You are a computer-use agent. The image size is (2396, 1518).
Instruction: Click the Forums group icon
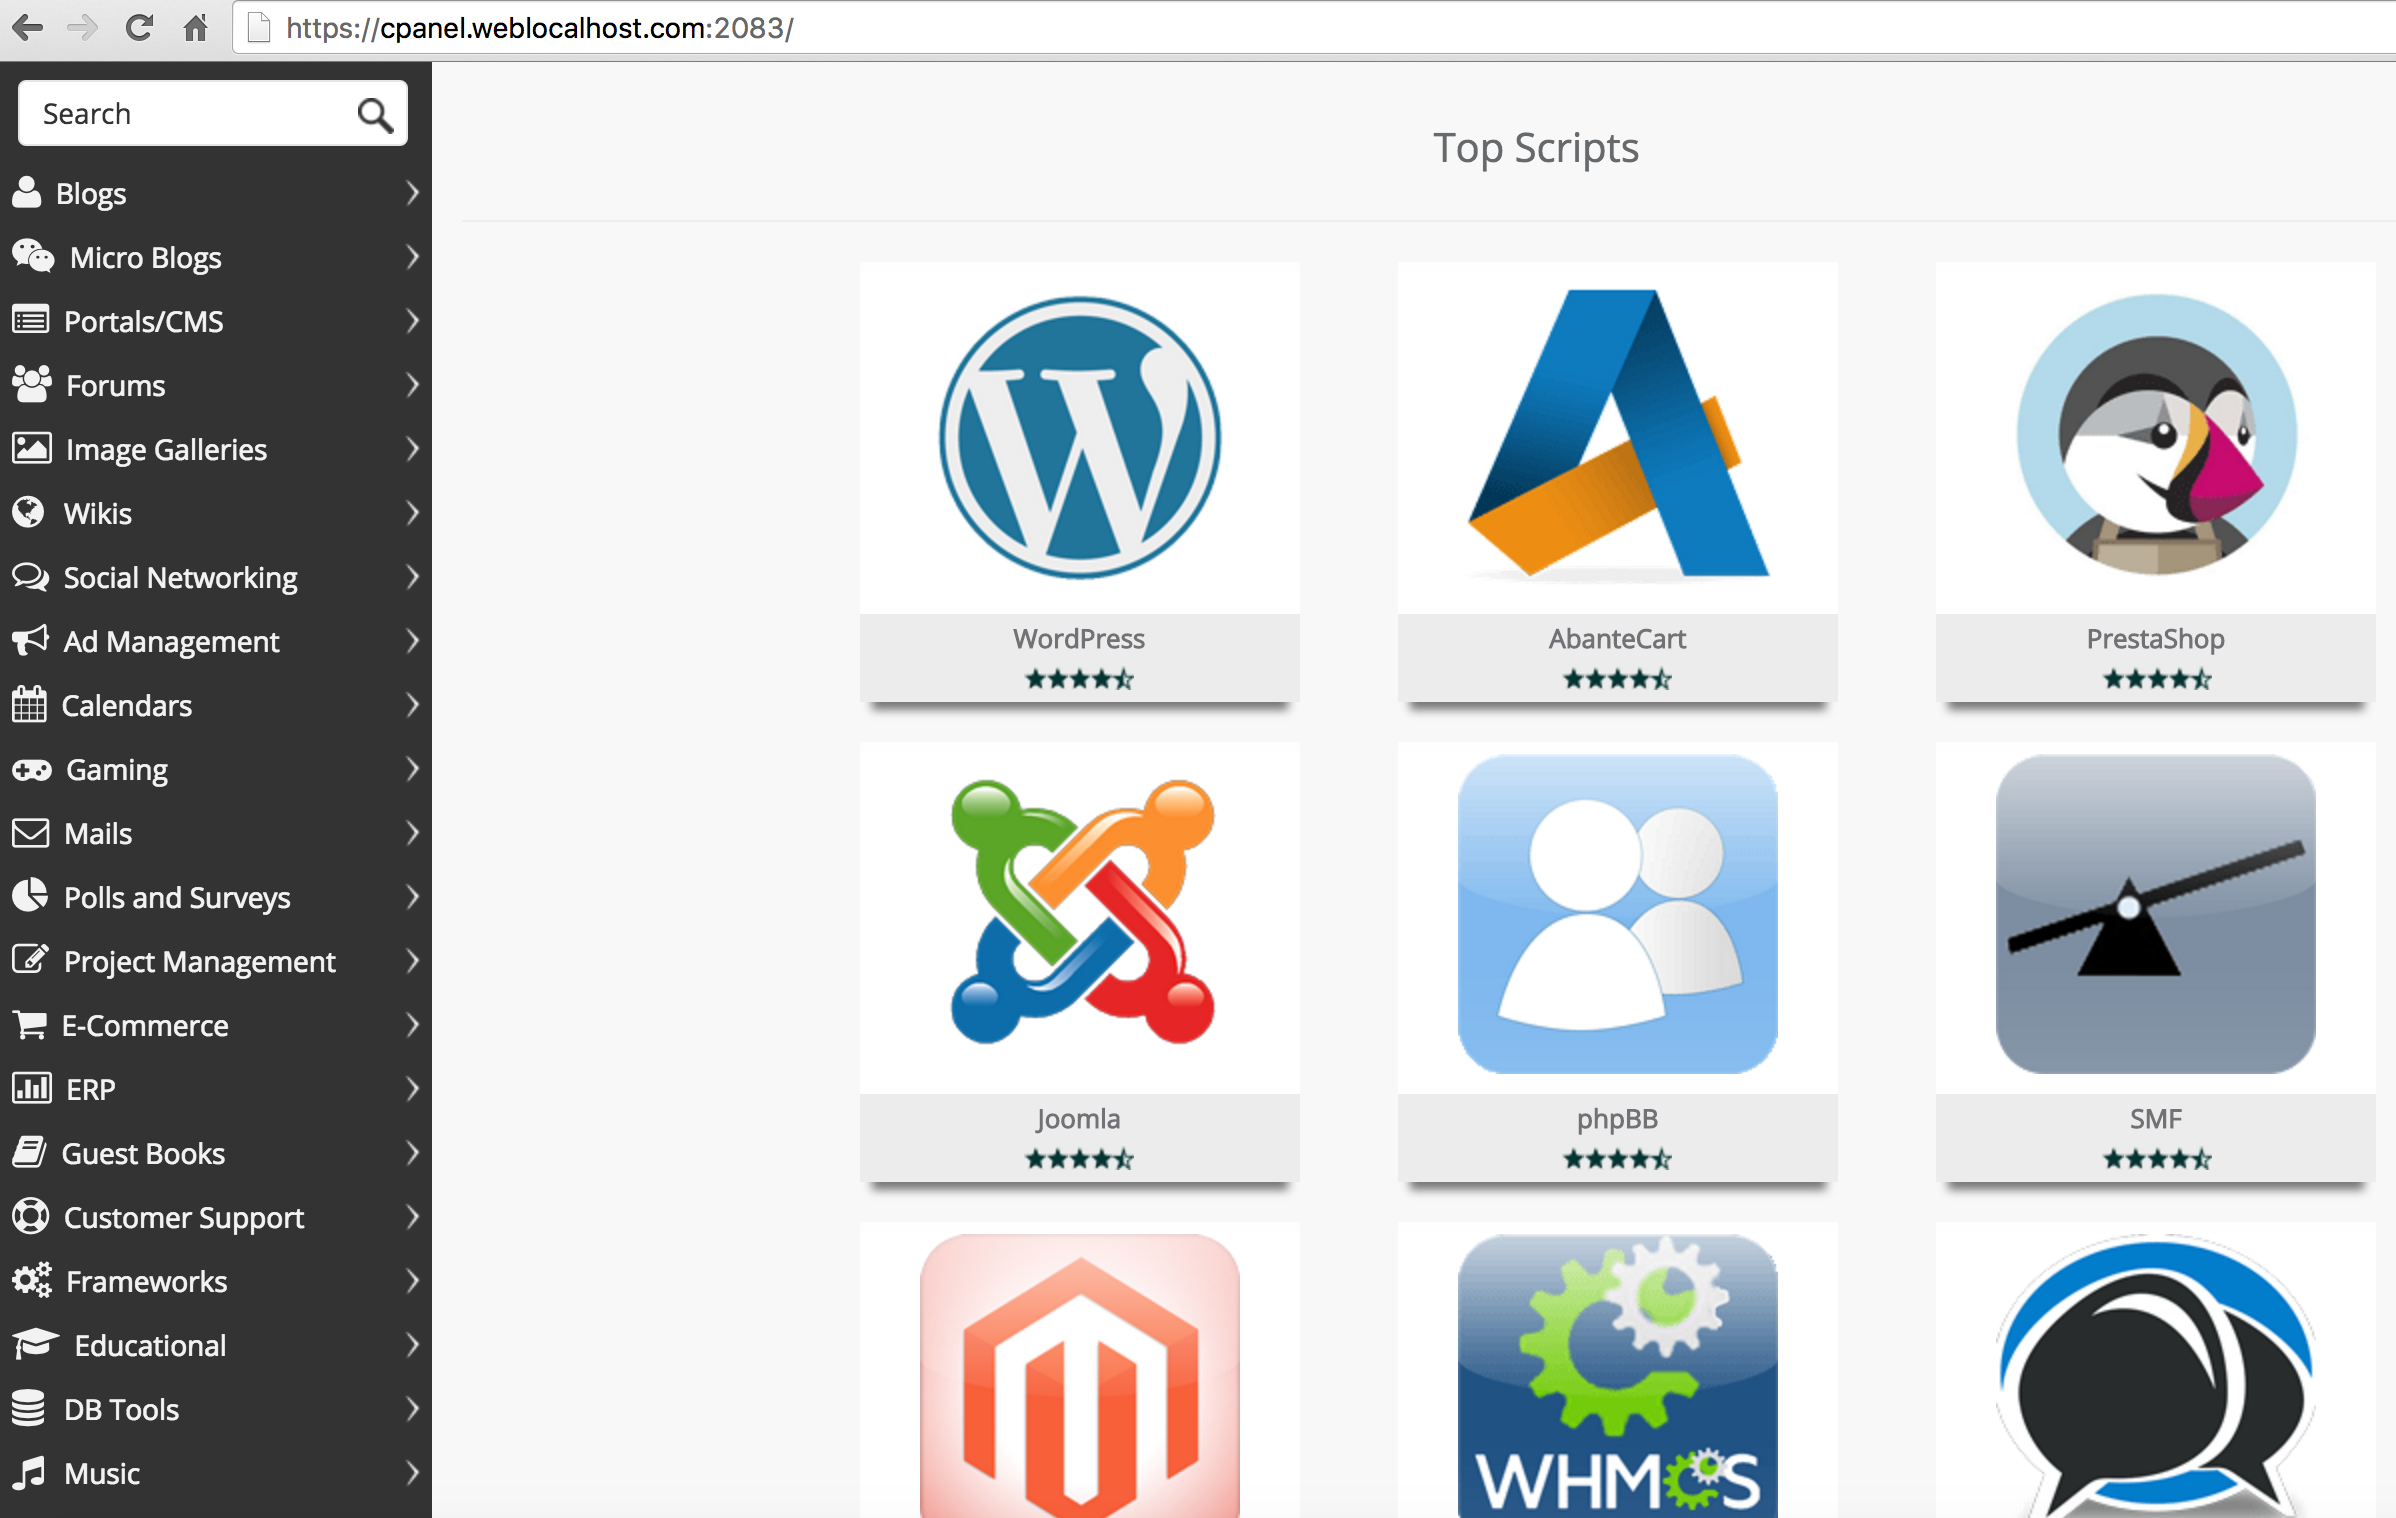32,384
